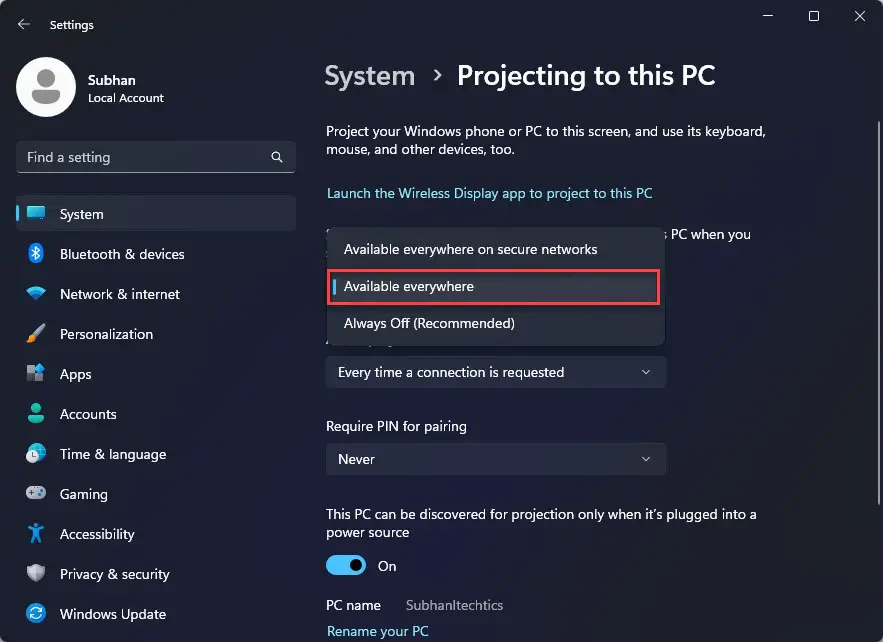Click the search magnifier in Find a setting
883x642 pixels.
276,157
